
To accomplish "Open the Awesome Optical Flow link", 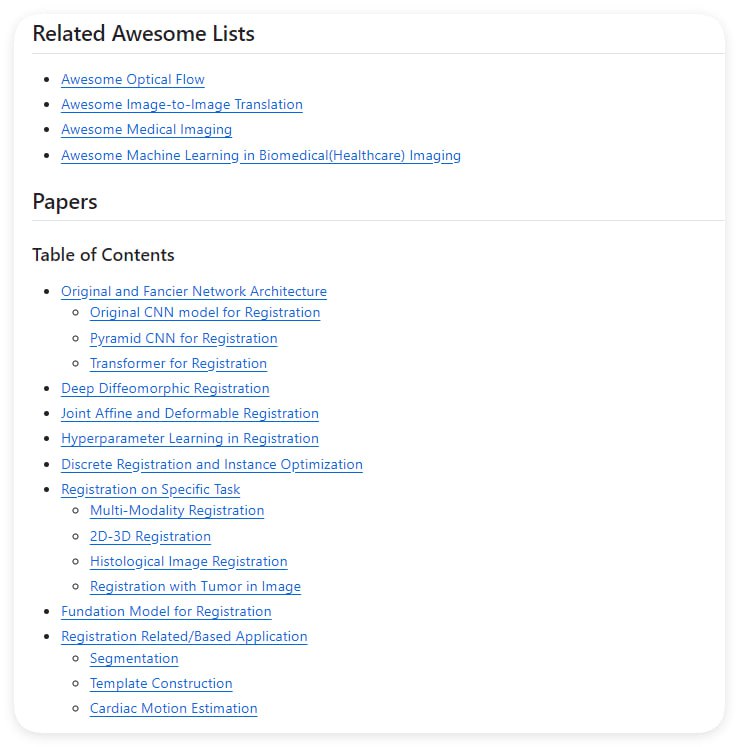I will point(132,79).
